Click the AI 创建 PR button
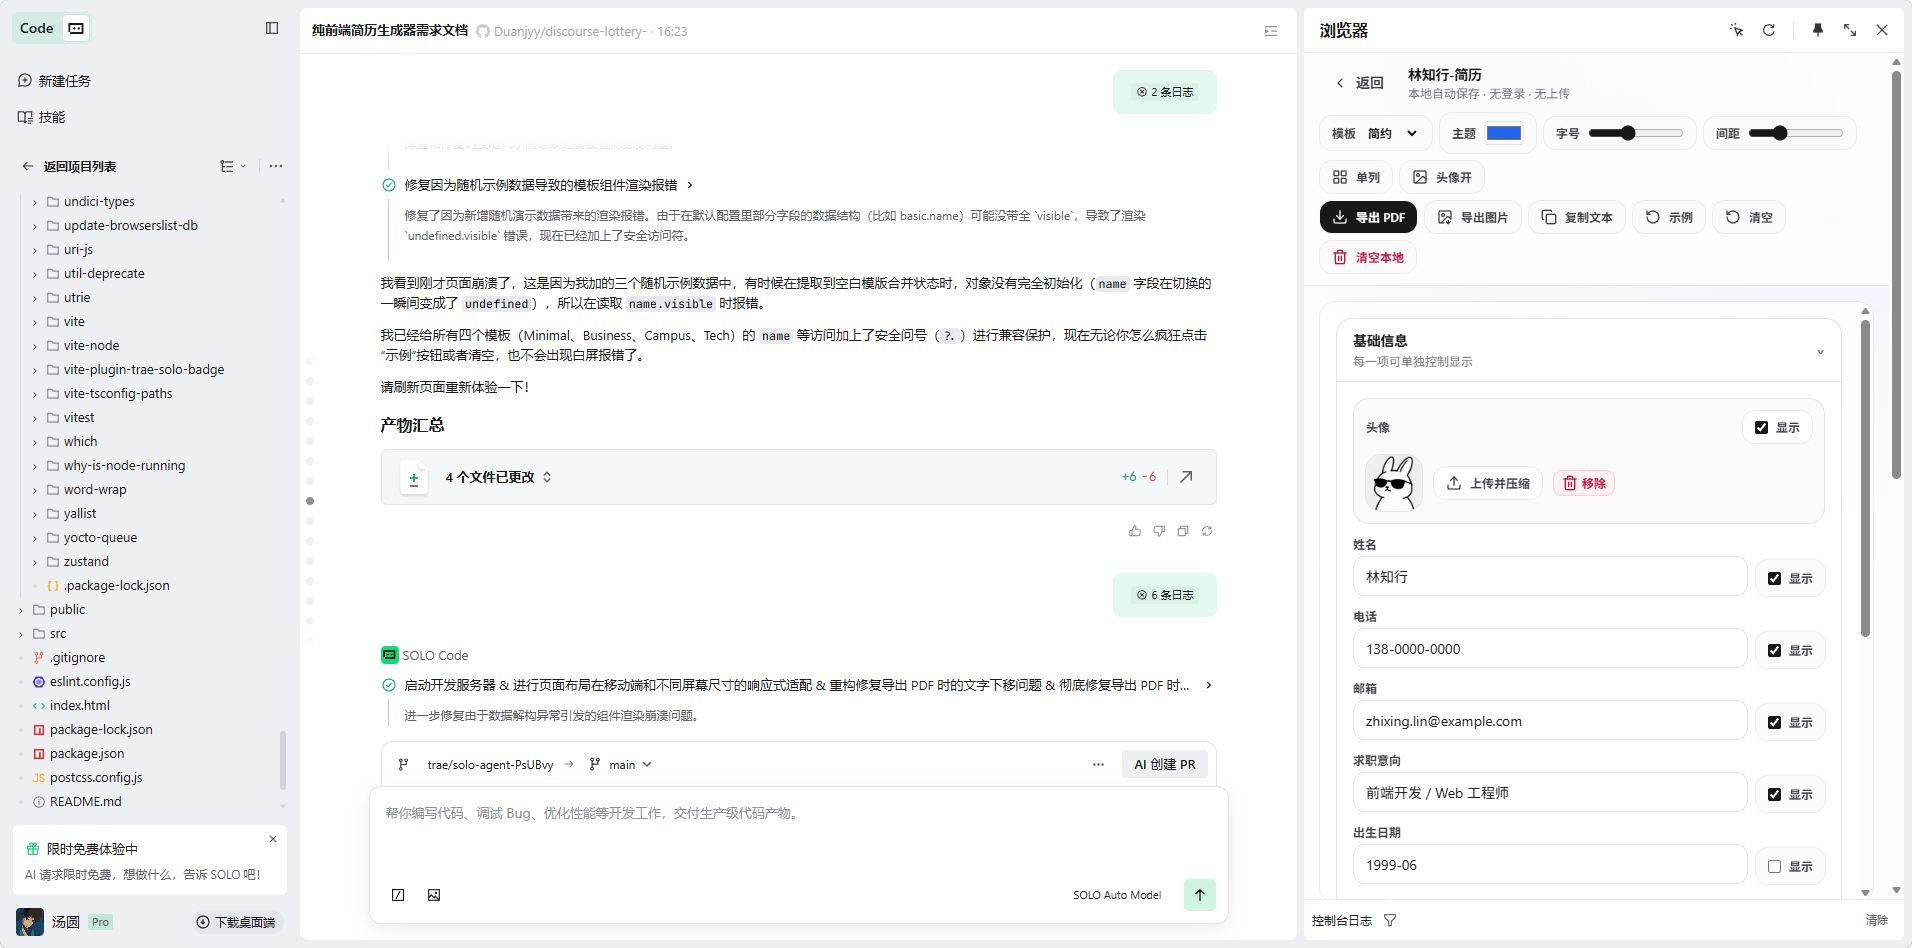Screen dimensions: 1912x948 tap(1164, 764)
